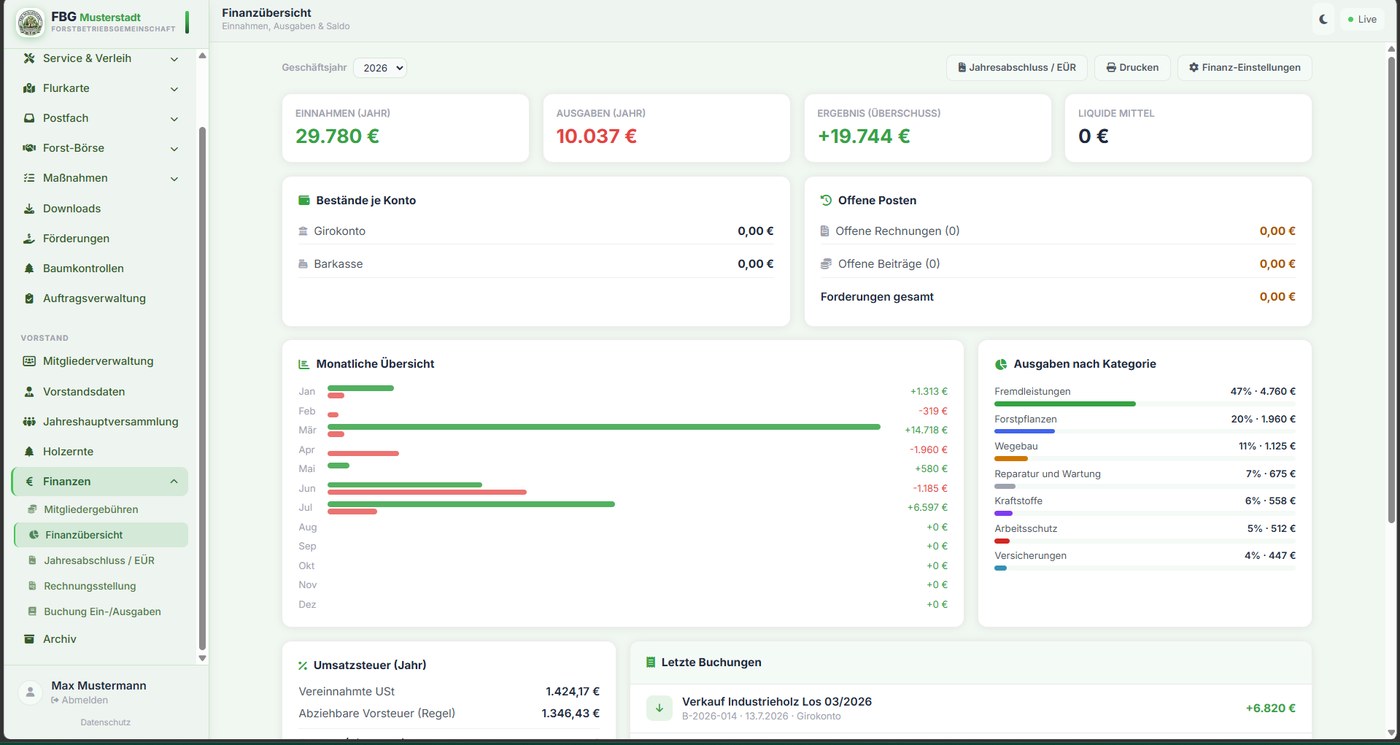Click the FBG Musterstadt logo emblem
The image size is (1400, 745).
[30, 22]
